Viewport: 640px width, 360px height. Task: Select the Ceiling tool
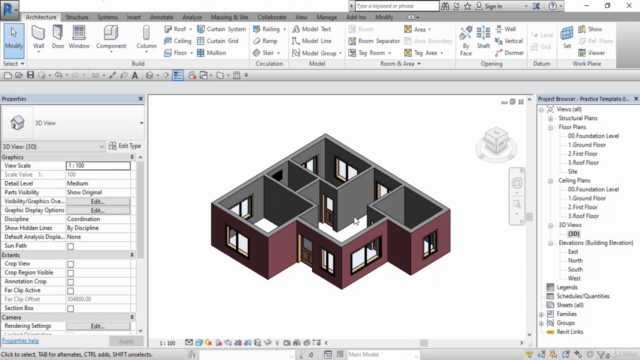coord(178,41)
